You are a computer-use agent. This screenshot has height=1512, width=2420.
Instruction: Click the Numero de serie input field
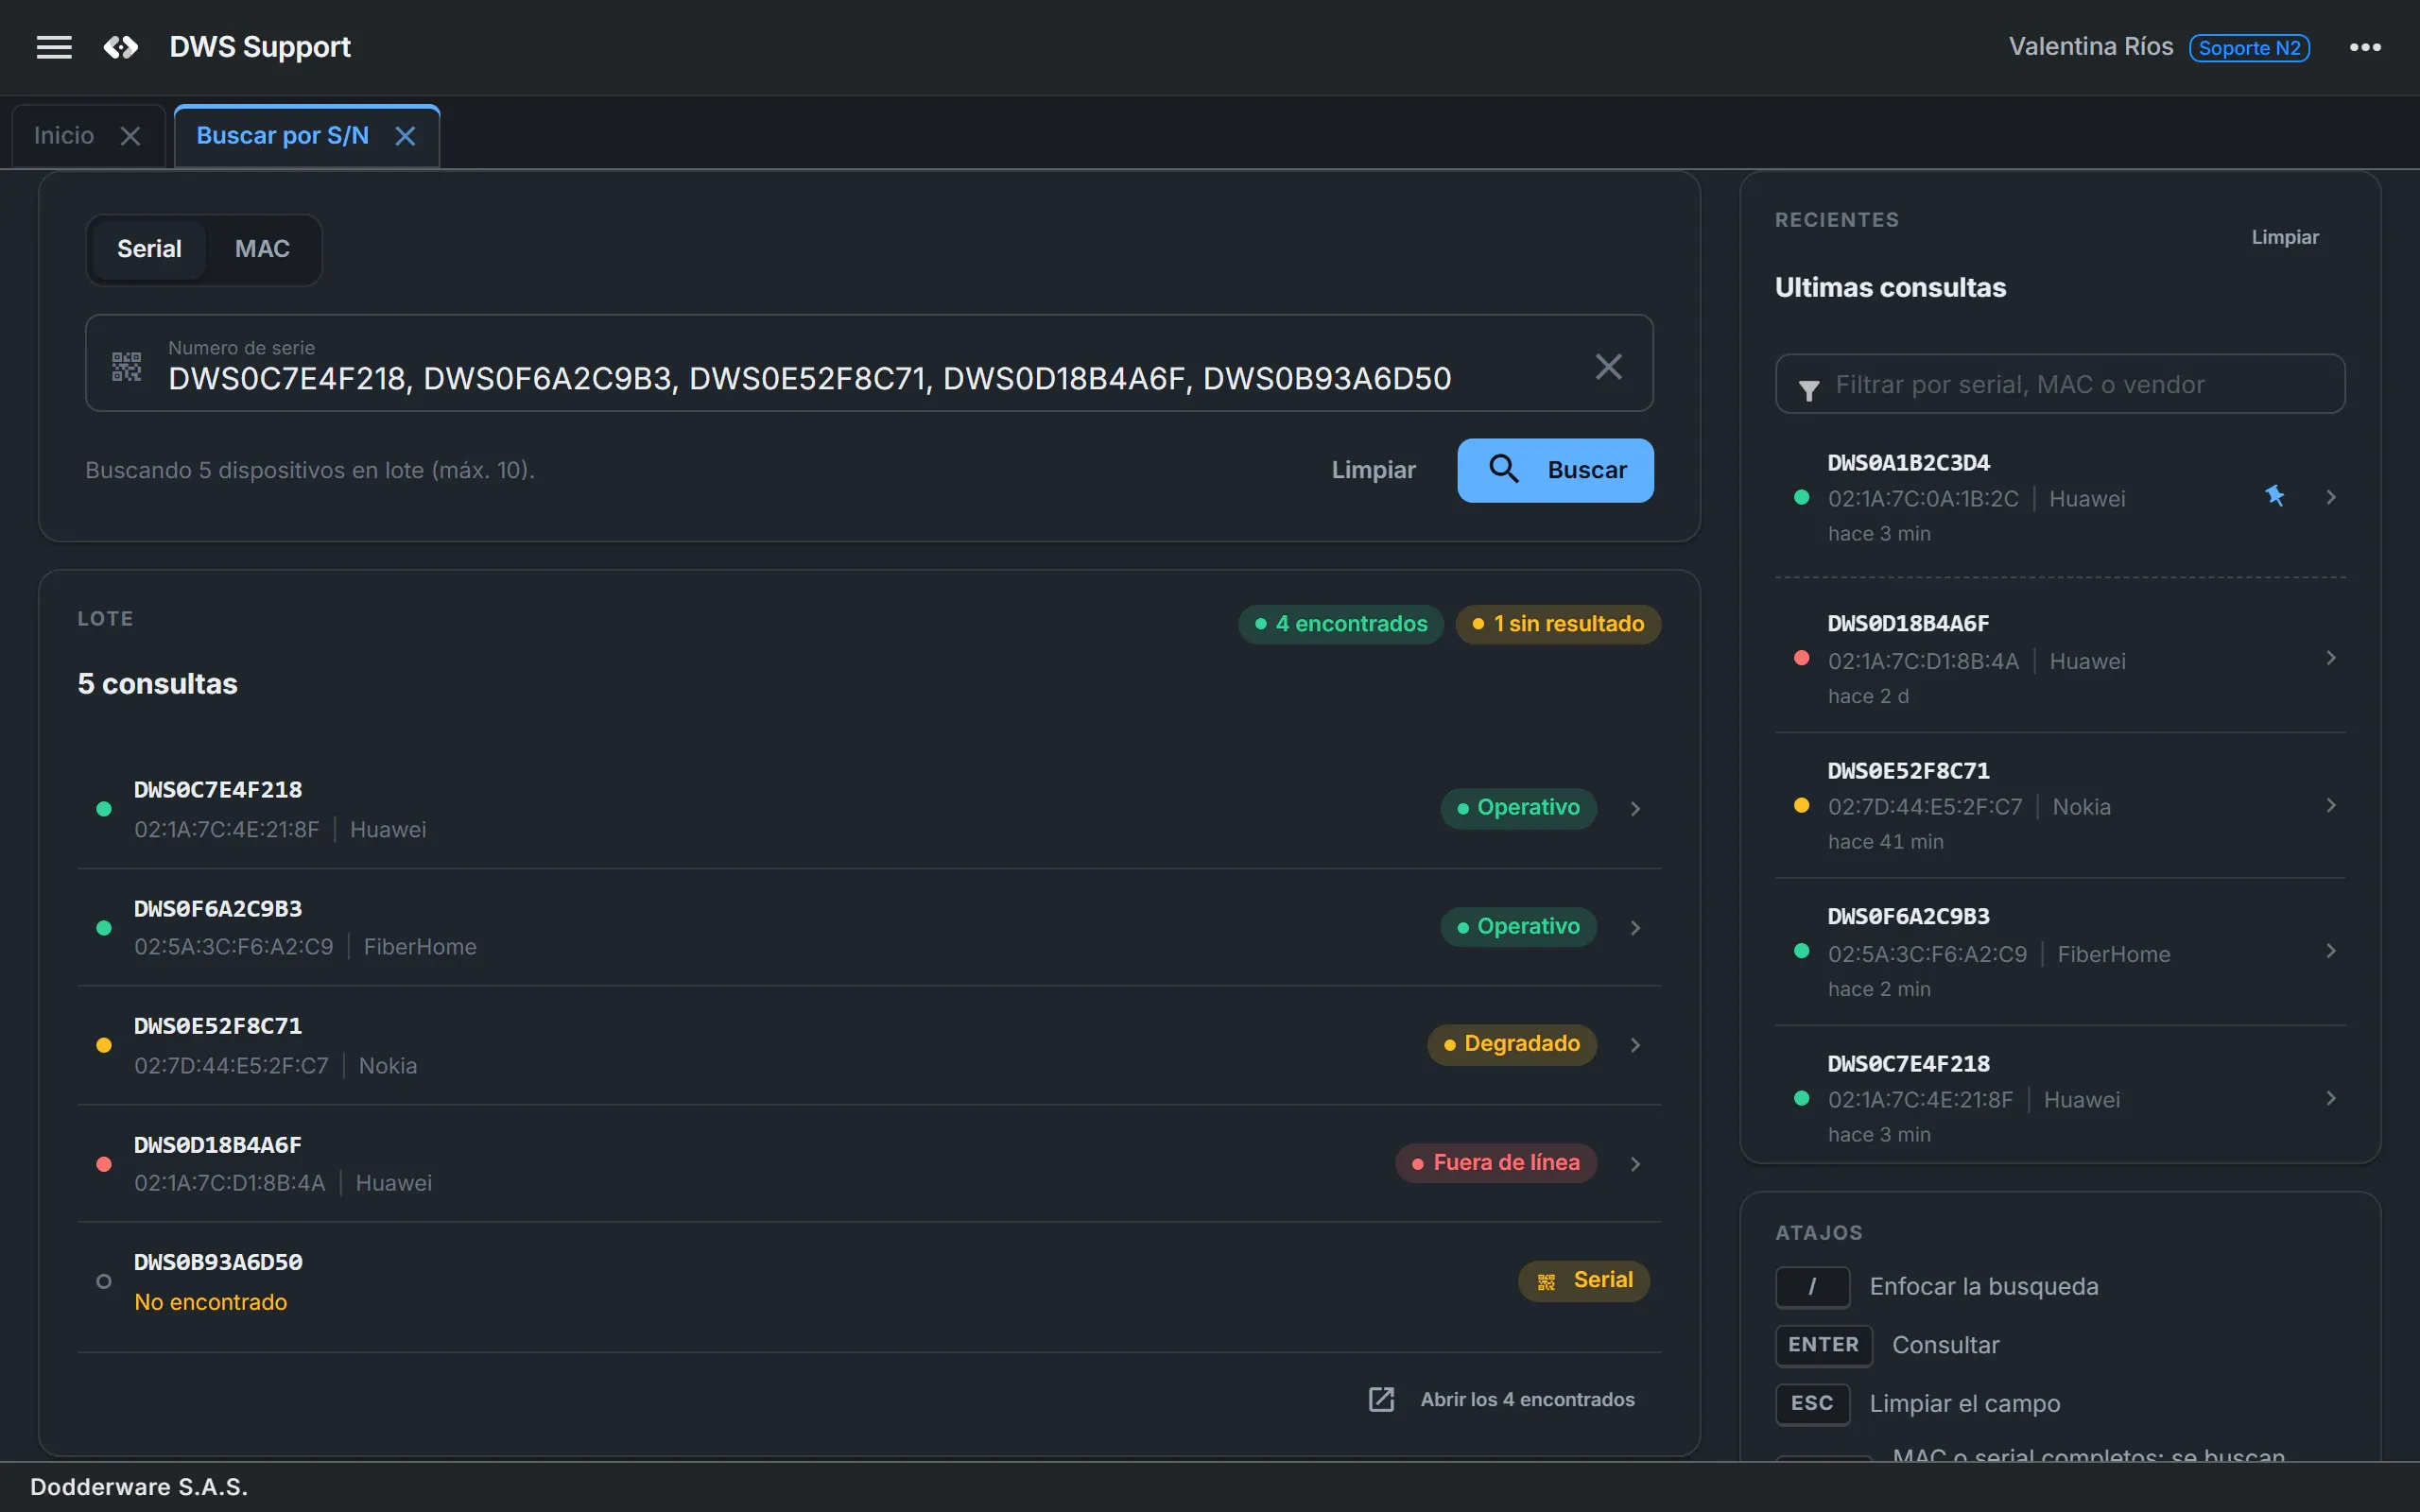[x=868, y=363]
